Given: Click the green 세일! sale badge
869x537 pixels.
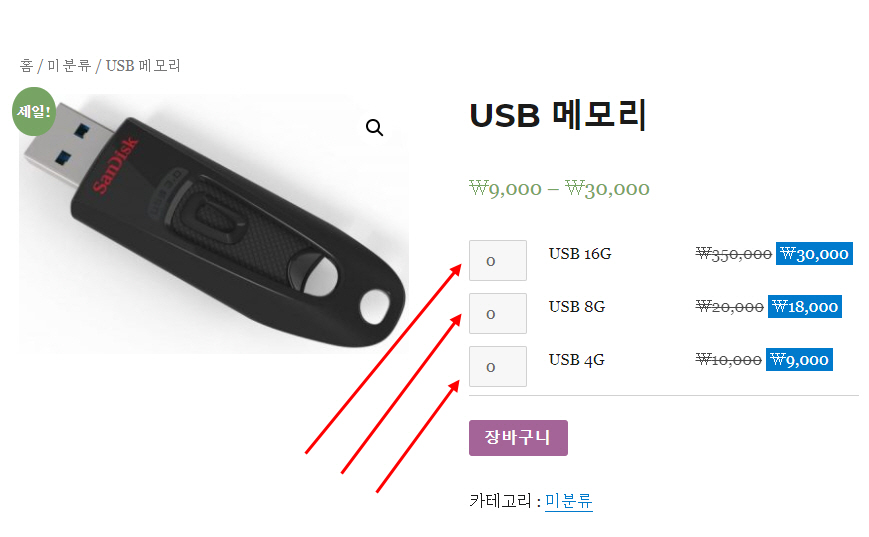Looking at the screenshot, I should point(34,111).
